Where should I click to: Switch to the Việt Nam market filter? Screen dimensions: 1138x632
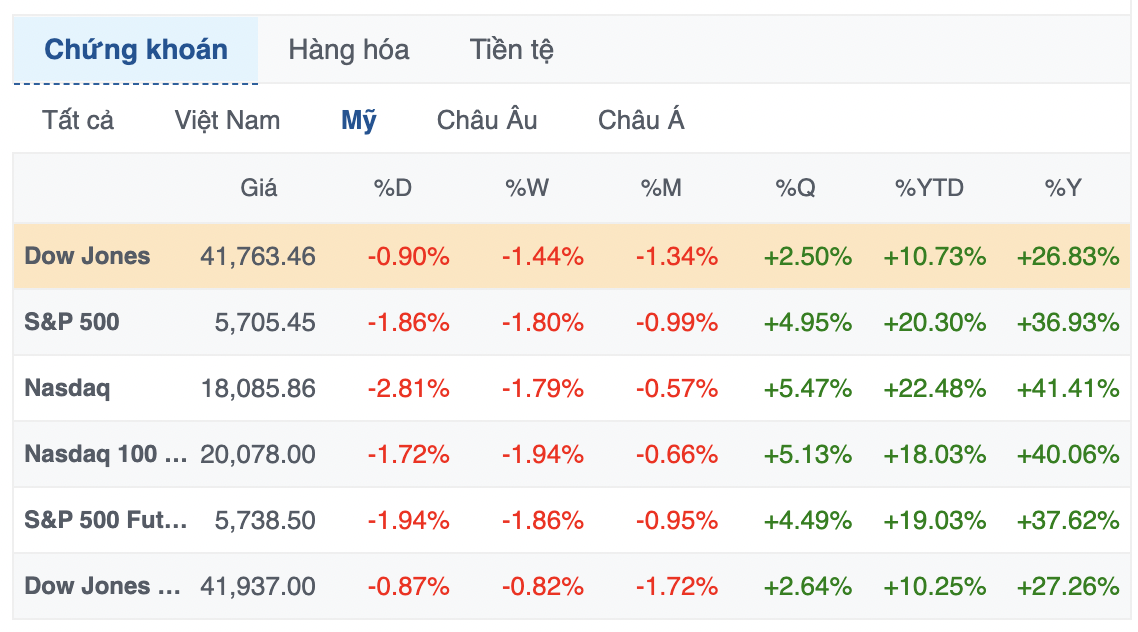(227, 119)
